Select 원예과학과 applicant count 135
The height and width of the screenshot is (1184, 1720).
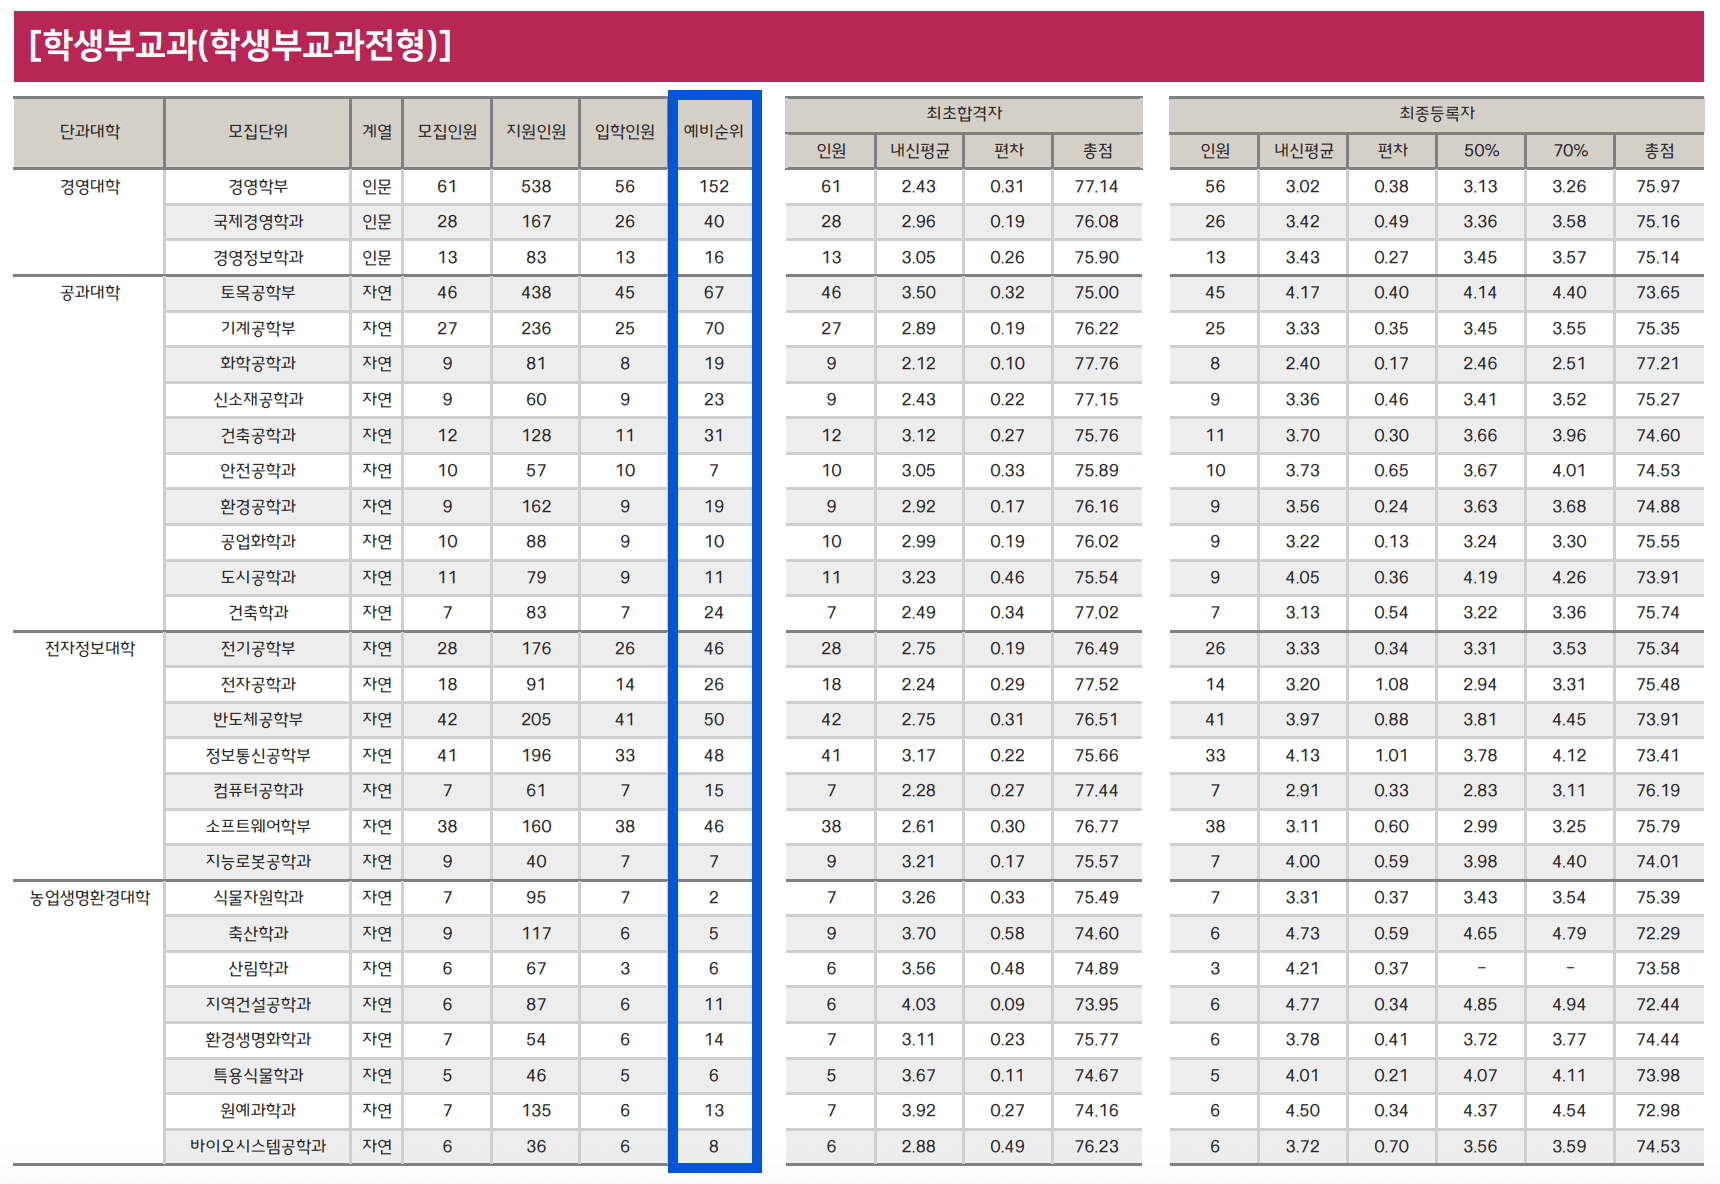pos(536,1111)
